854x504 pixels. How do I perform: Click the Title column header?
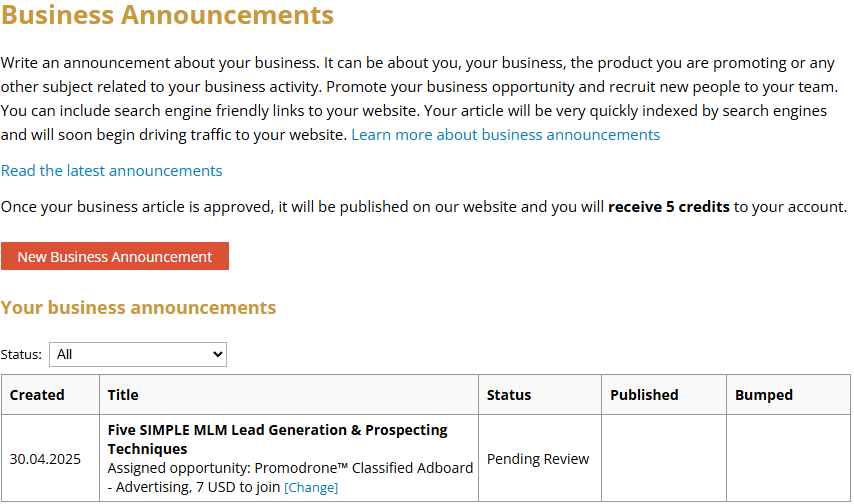click(123, 395)
